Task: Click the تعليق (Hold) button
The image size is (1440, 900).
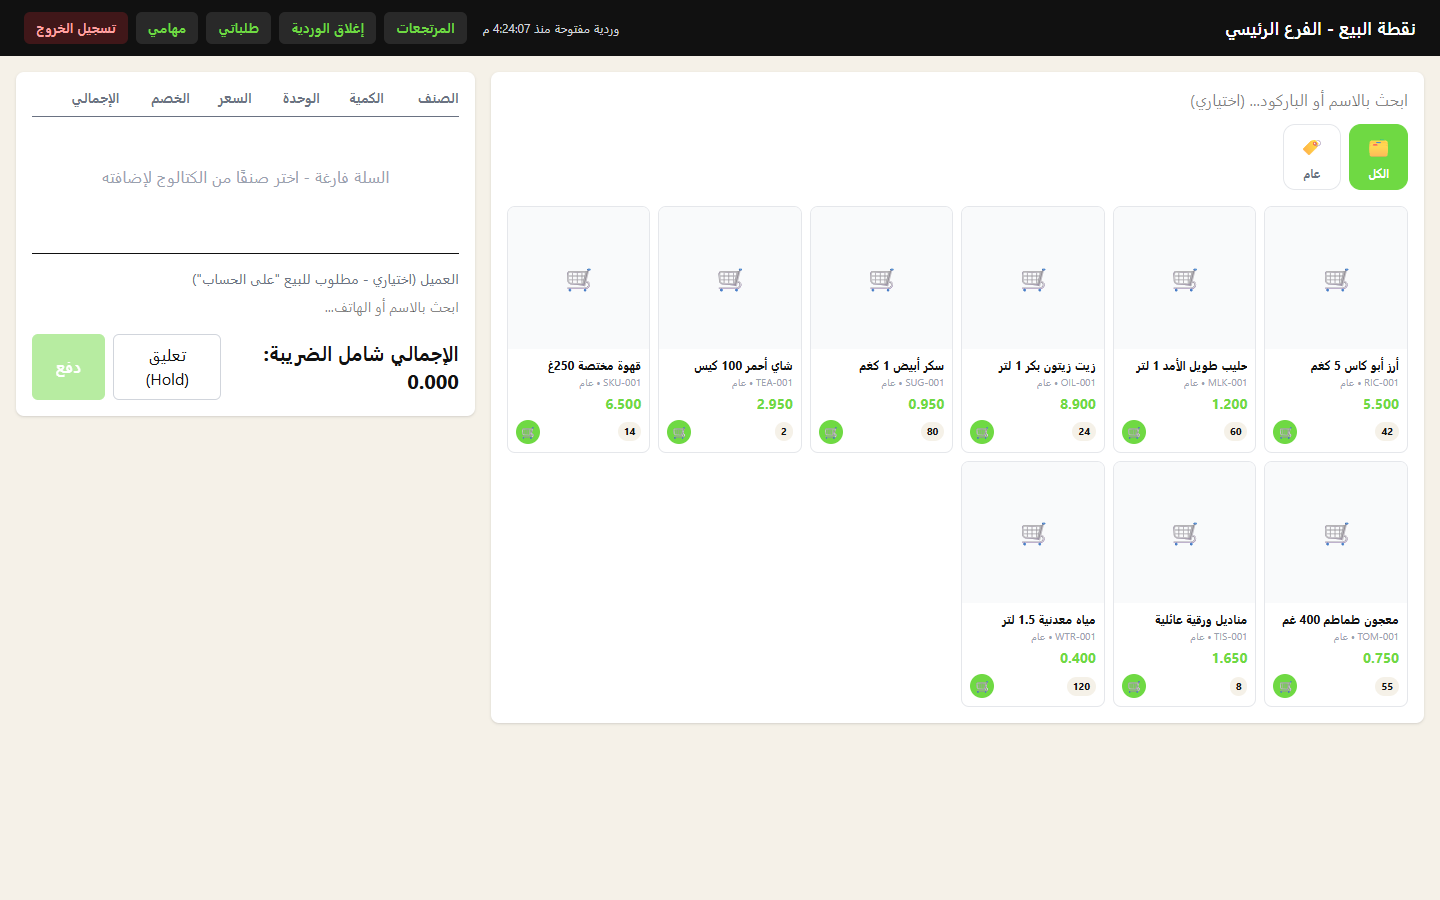Action: point(167,367)
